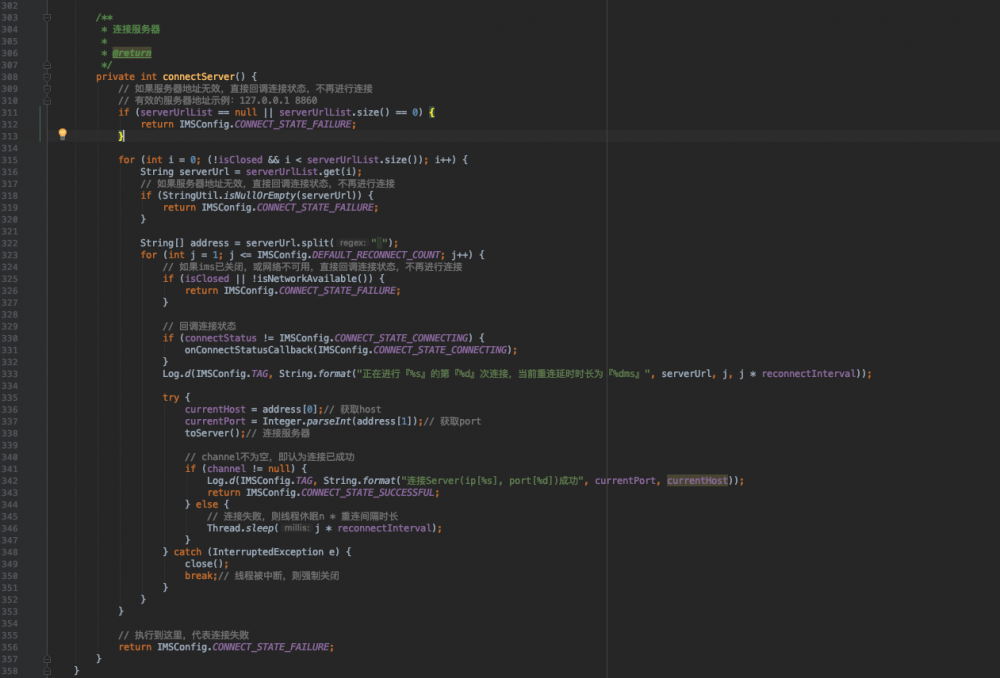Click the yellow lightbulb intention icon in the gutter
Viewport: 1000px width, 678px height.
62,133
